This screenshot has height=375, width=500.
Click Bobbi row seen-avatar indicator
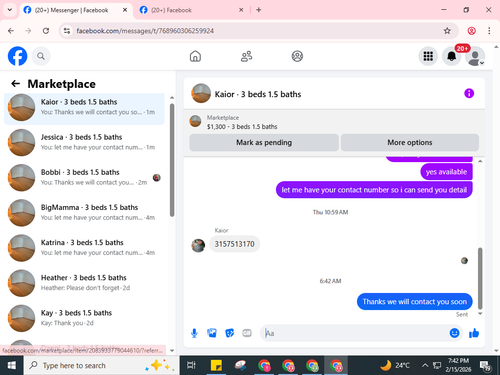(x=157, y=178)
